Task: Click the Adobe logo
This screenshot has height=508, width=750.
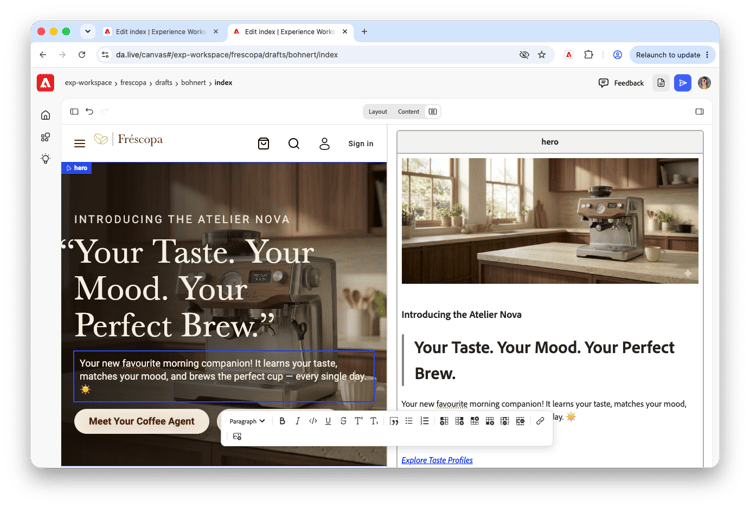Action: (x=45, y=83)
